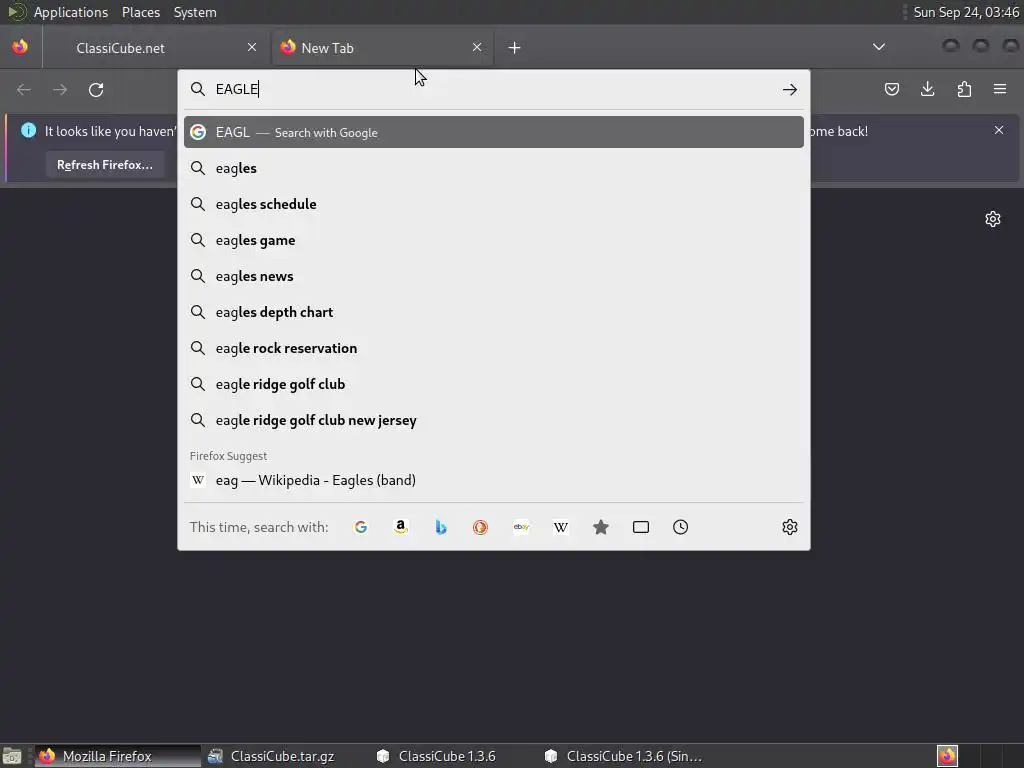The image size is (1024, 768).
Task: Choose the 'eagles news' suggestion
Action: coord(494,276)
